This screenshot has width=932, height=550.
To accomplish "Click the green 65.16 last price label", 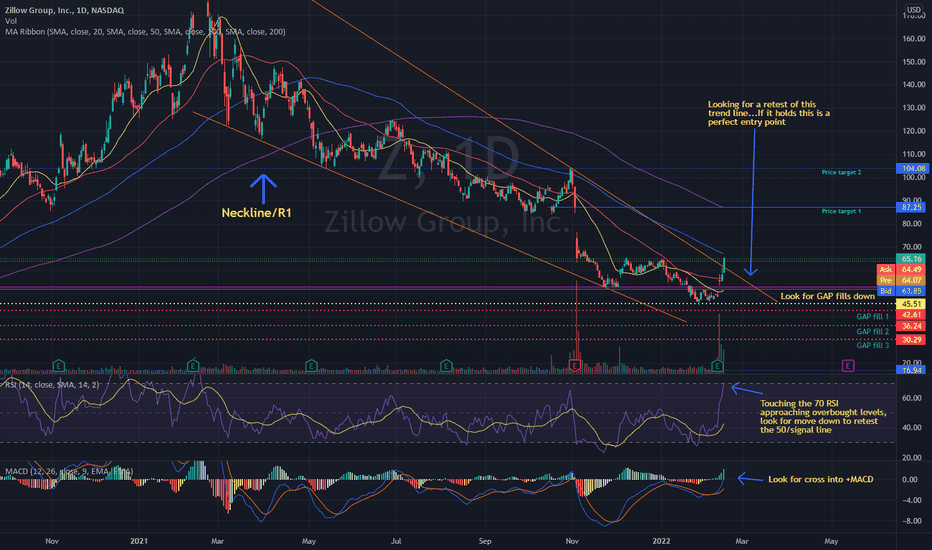I will click(912, 259).
